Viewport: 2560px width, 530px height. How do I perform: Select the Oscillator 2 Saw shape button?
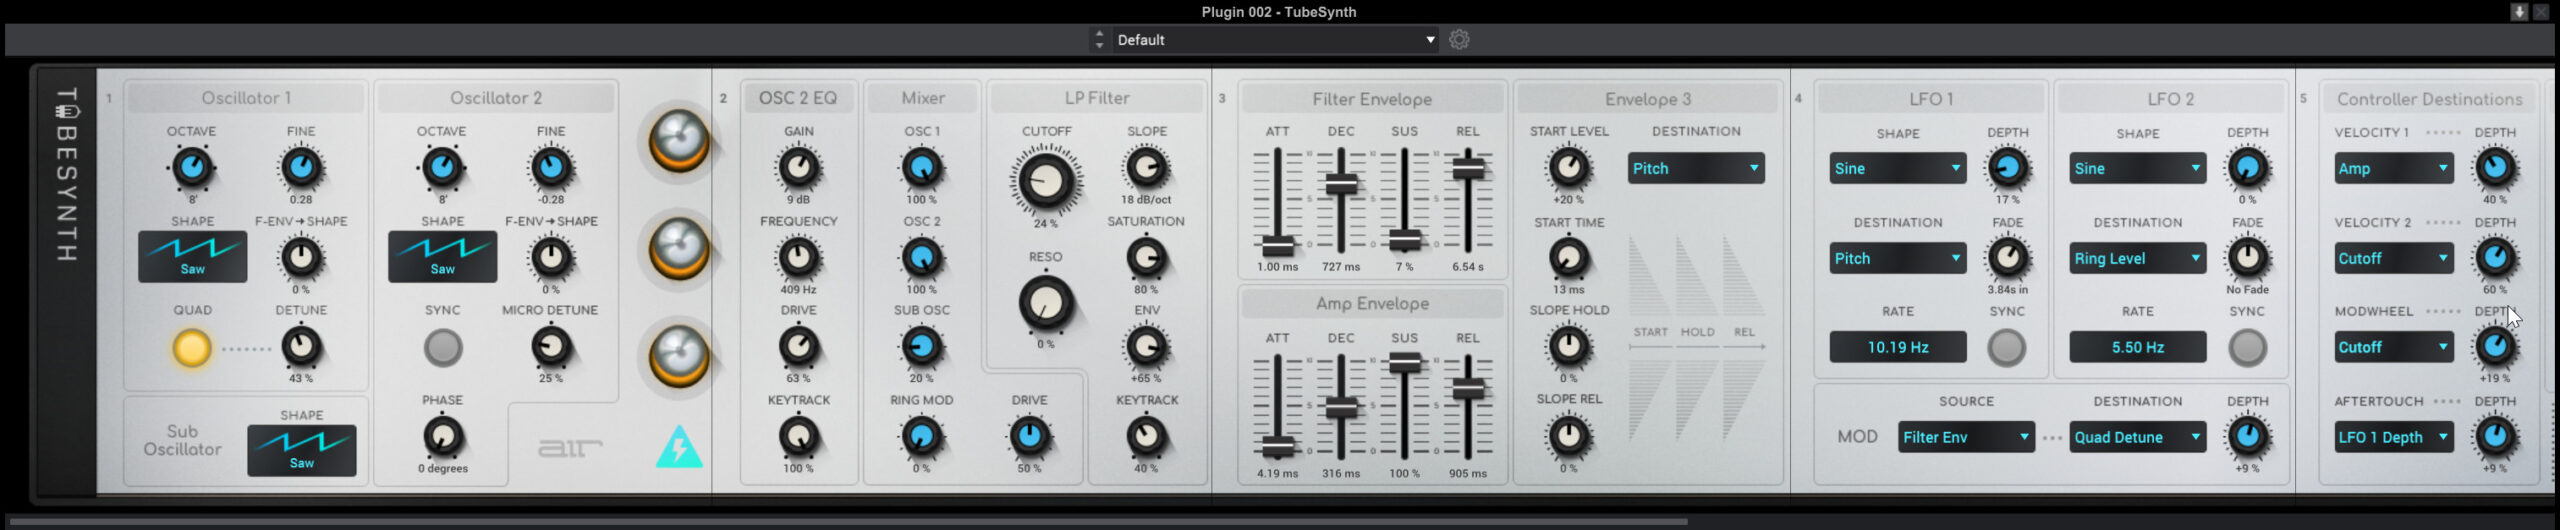442,257
